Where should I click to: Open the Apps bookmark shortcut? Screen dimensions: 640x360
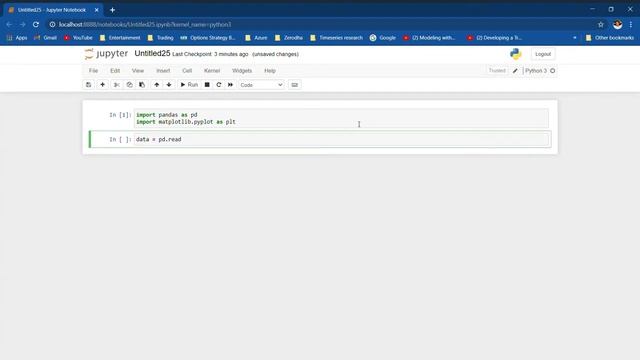click(17, 38)
